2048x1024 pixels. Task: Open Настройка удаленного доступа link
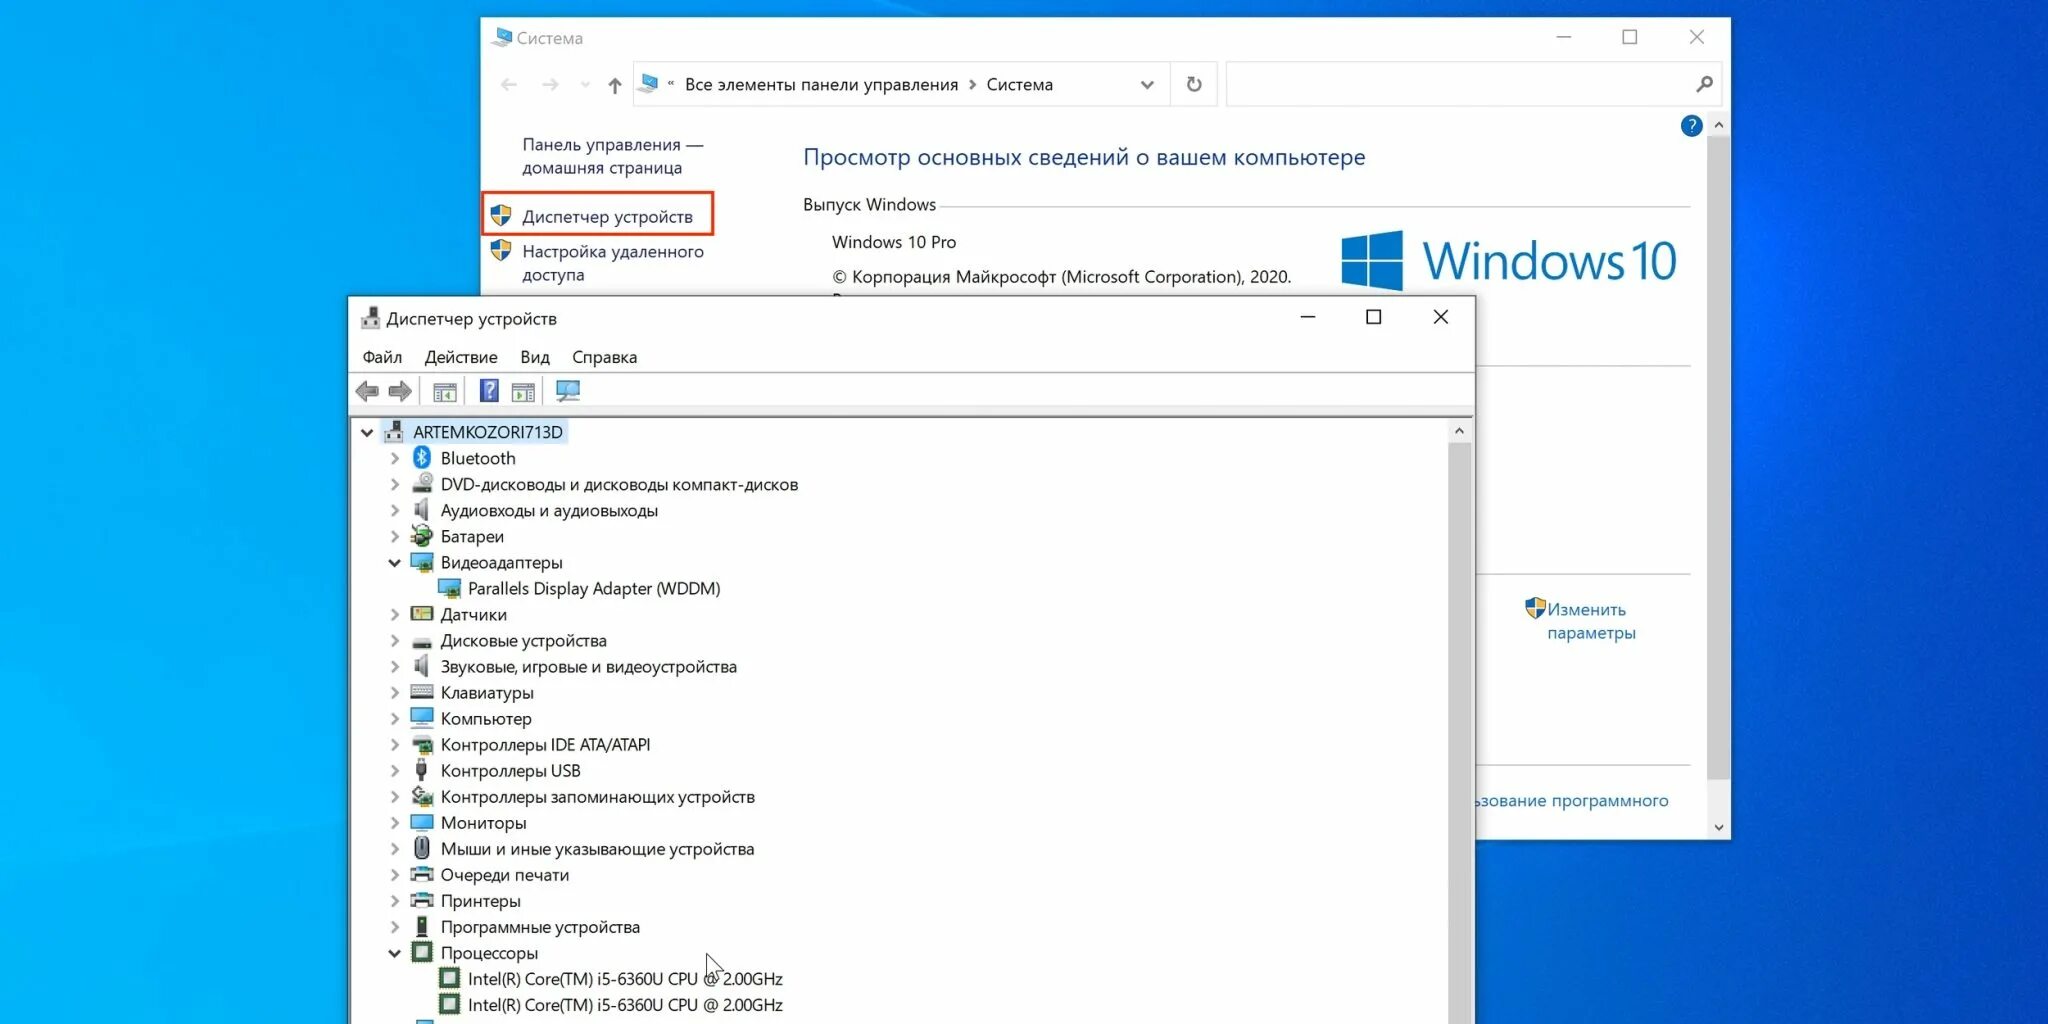click(613, 263)
